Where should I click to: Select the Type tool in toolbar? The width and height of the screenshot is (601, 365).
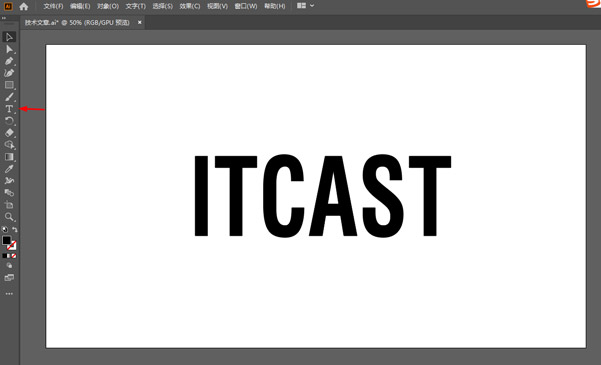(x=9, y=109)
